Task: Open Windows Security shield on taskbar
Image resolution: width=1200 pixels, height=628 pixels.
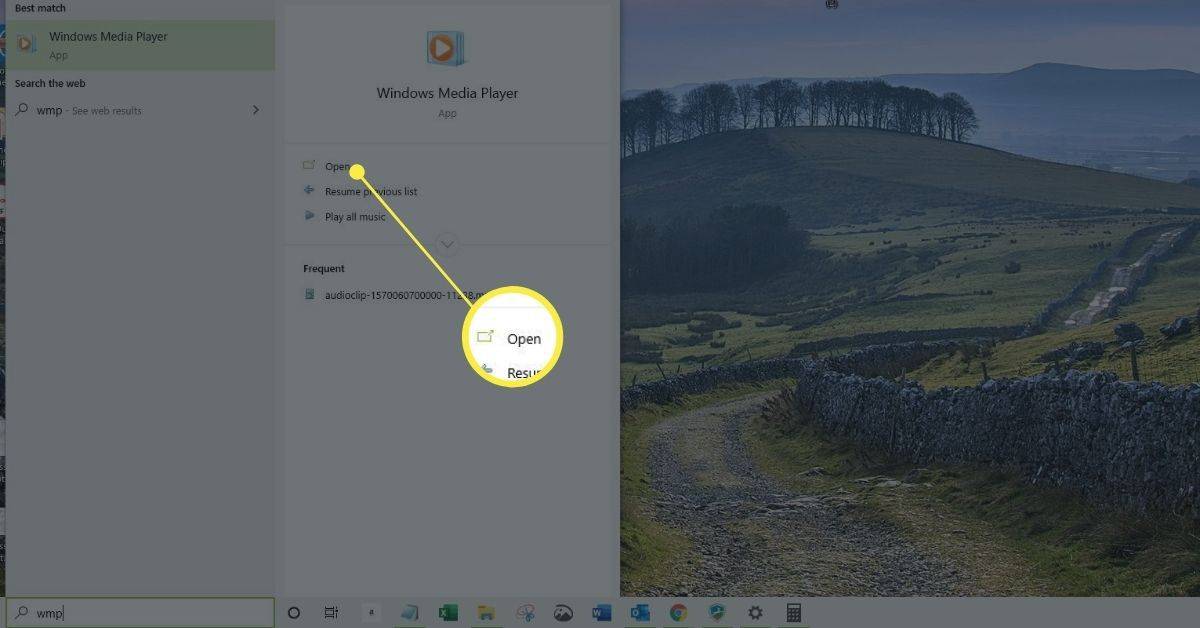Action: pyautogui.click(x=717, y=613)
